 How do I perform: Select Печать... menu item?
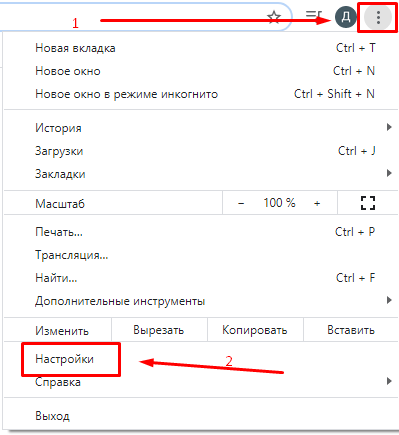tap(201, 232)
